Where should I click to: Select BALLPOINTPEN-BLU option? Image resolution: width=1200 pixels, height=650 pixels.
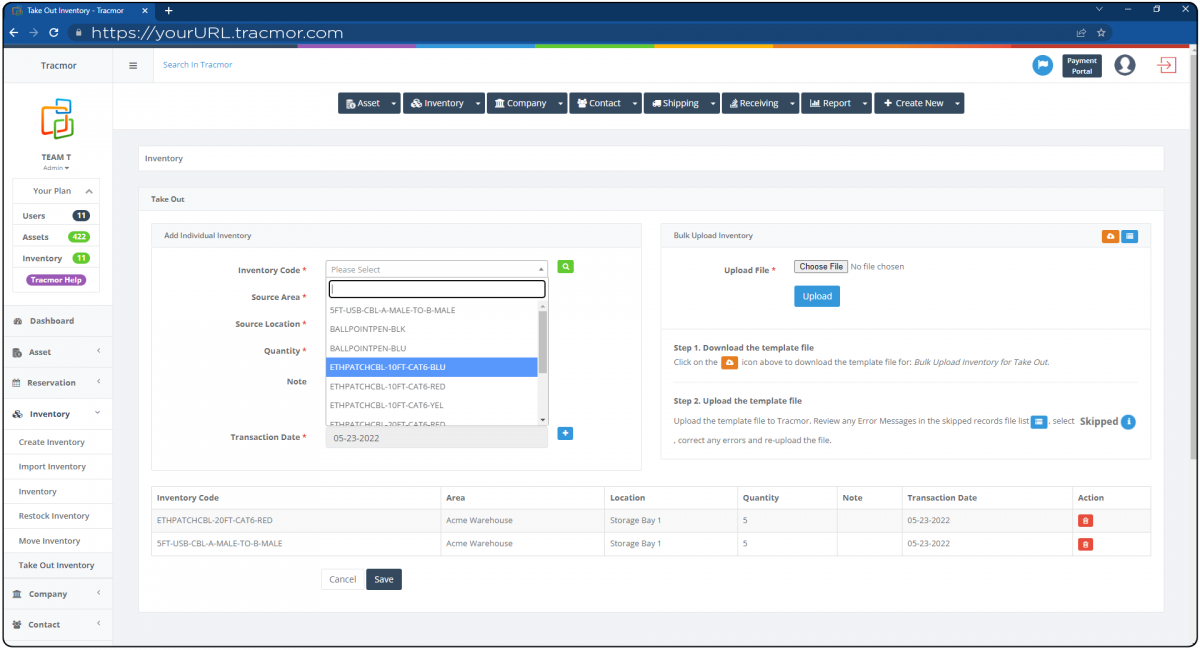pos(432,348)
